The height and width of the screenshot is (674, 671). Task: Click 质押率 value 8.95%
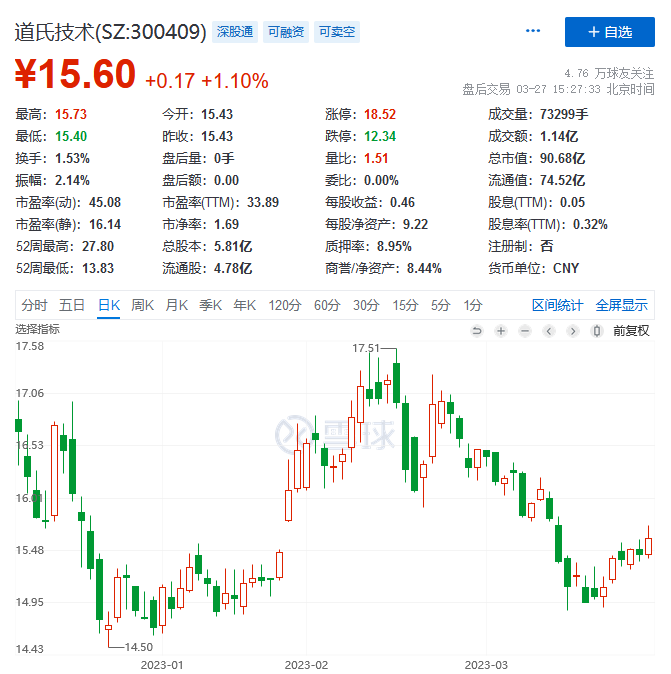point(394,246)
